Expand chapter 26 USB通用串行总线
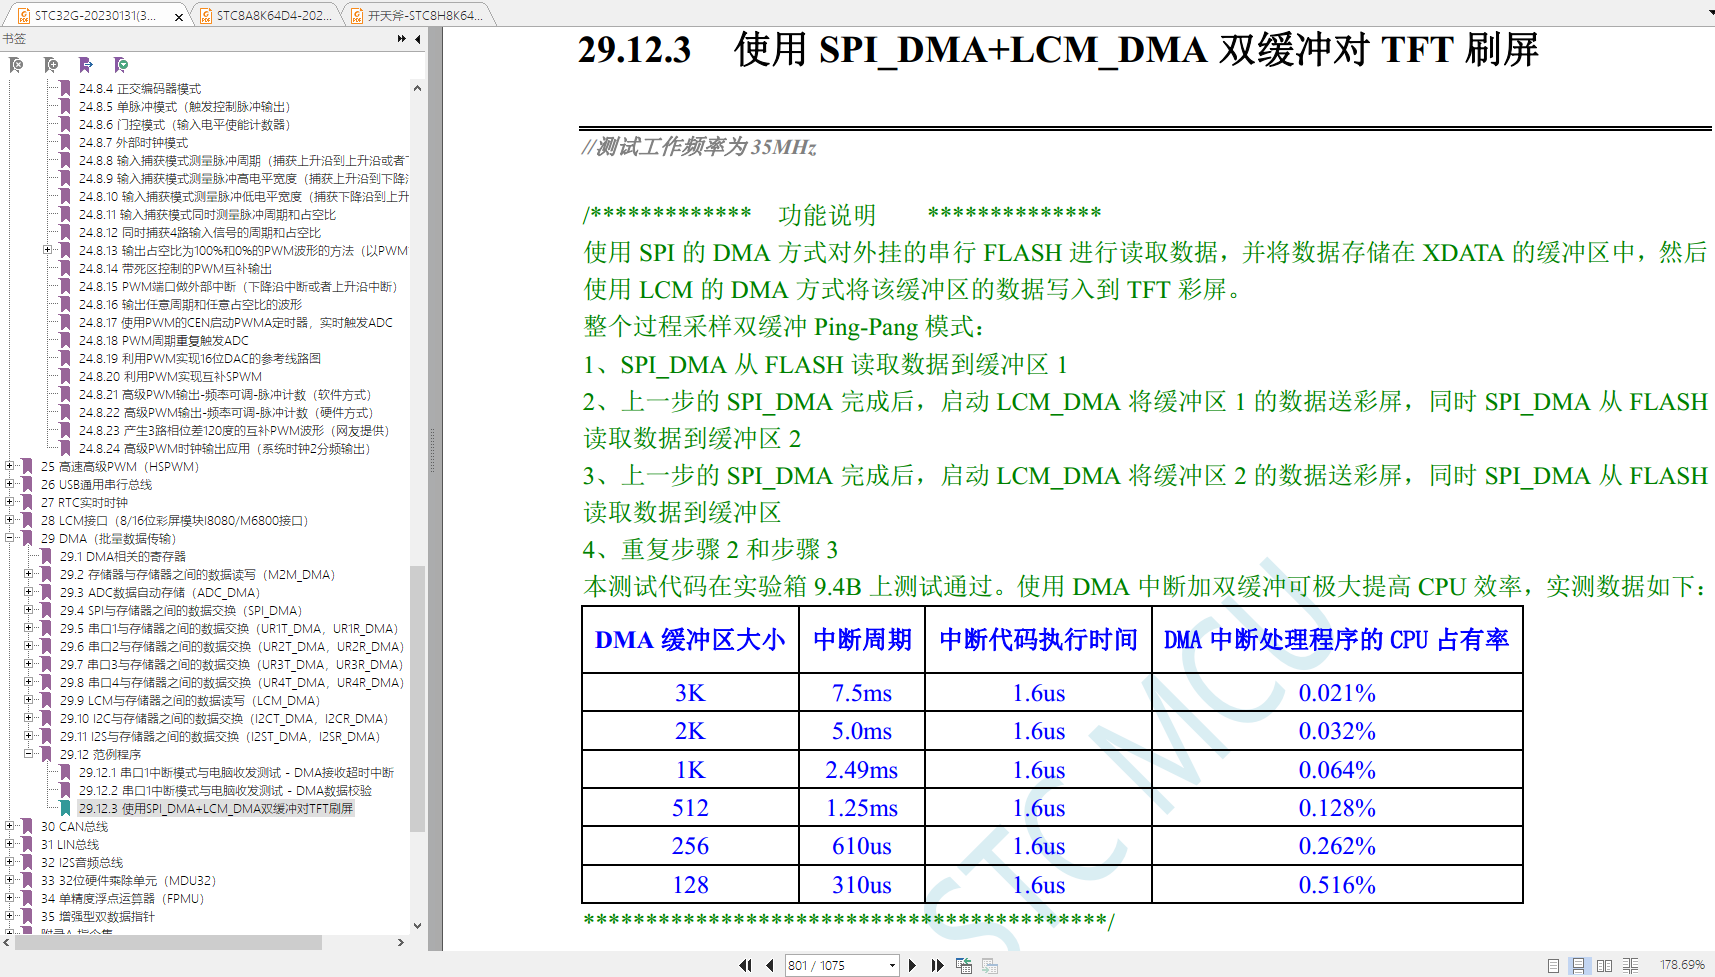Screen dimensions: 1715x977 pos(10,484)
